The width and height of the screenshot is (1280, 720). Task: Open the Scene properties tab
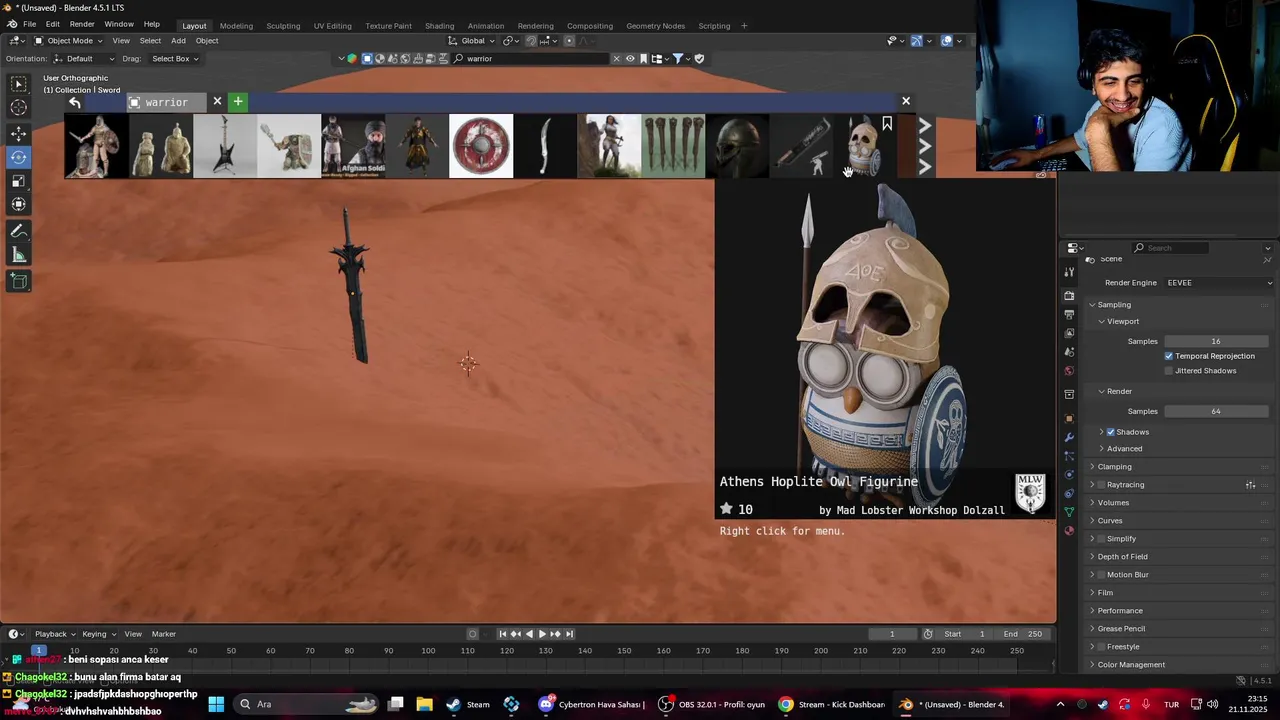[1069, 352]
